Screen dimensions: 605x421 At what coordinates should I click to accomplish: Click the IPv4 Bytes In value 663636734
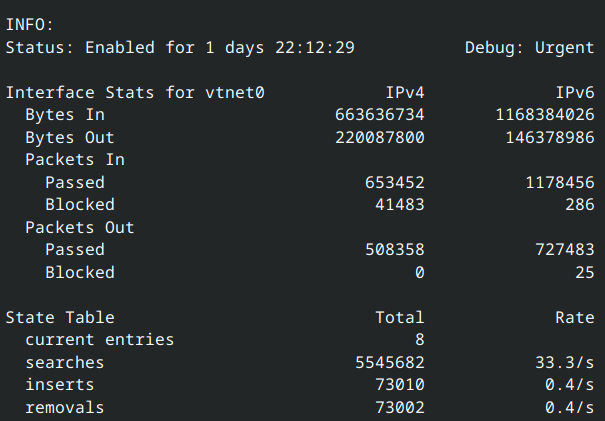pyautogui.click(x=379, y=115)
